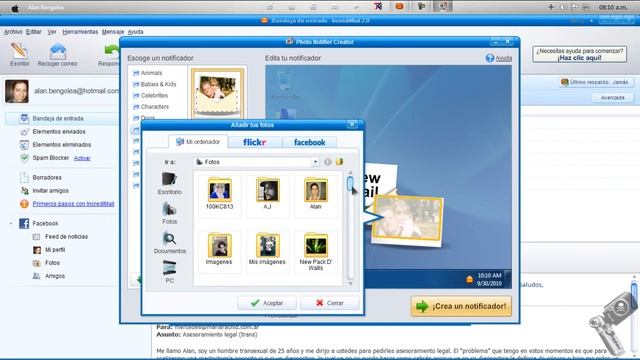
Task: Open Feed de noticias item
Action: coord(66,237)
